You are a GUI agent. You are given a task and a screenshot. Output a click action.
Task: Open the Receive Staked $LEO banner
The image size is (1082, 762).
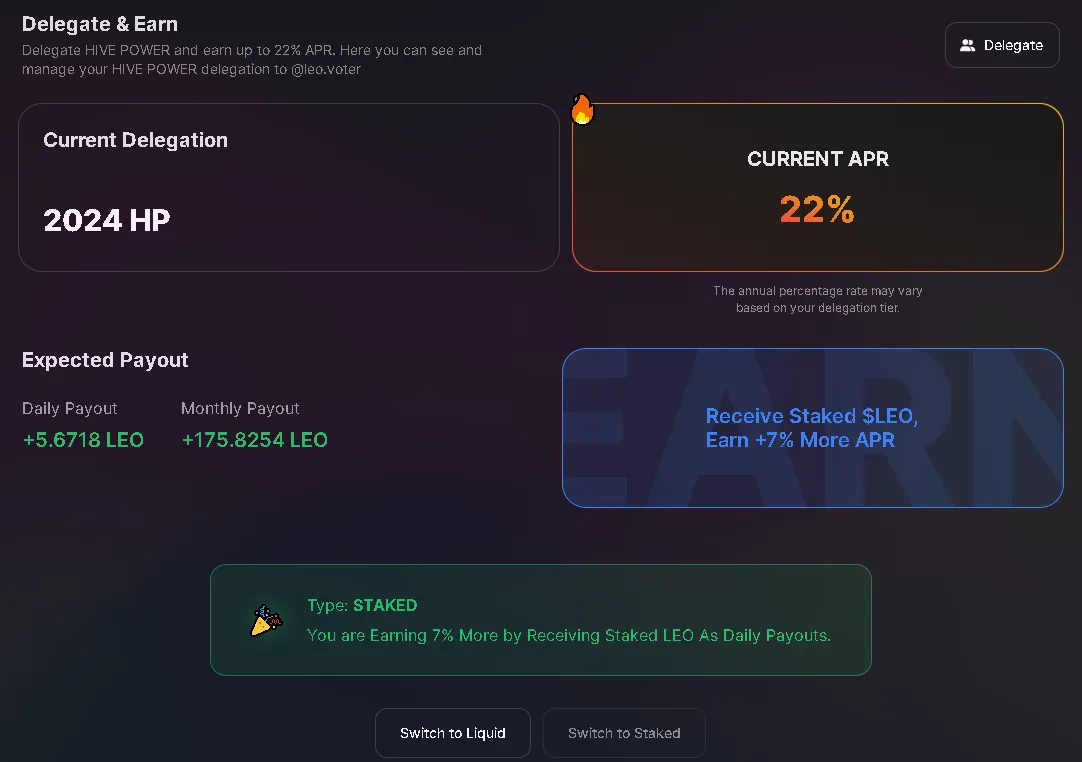click(813, 428)
